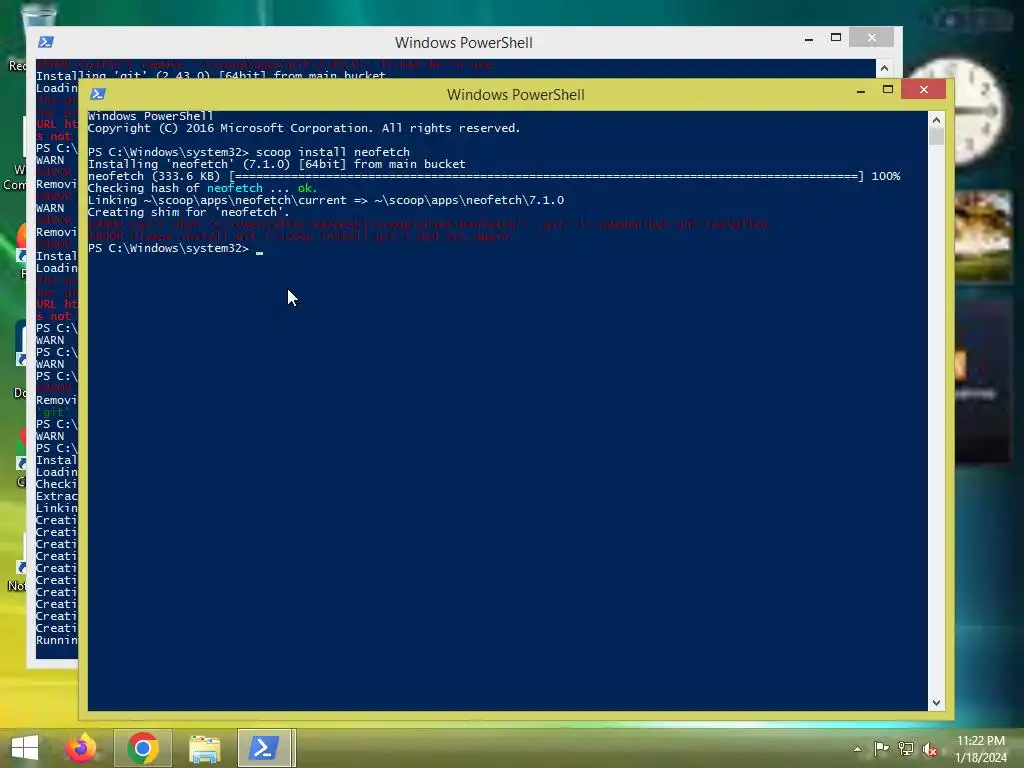This screenshot has height=768, width=1024.
Task: Click the slideshow picture gadget on desktop
Action: (983, 236)
